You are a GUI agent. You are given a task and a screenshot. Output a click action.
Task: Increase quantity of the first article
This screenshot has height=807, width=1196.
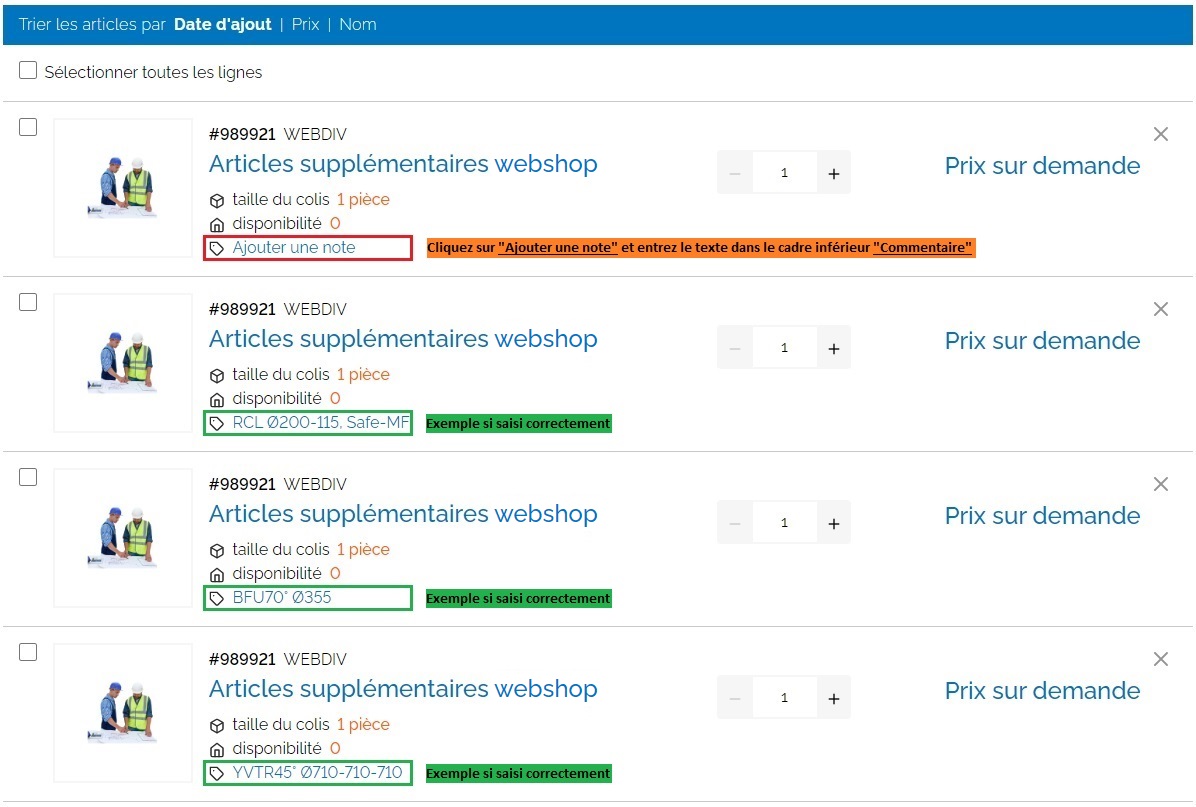pos(834,173)
